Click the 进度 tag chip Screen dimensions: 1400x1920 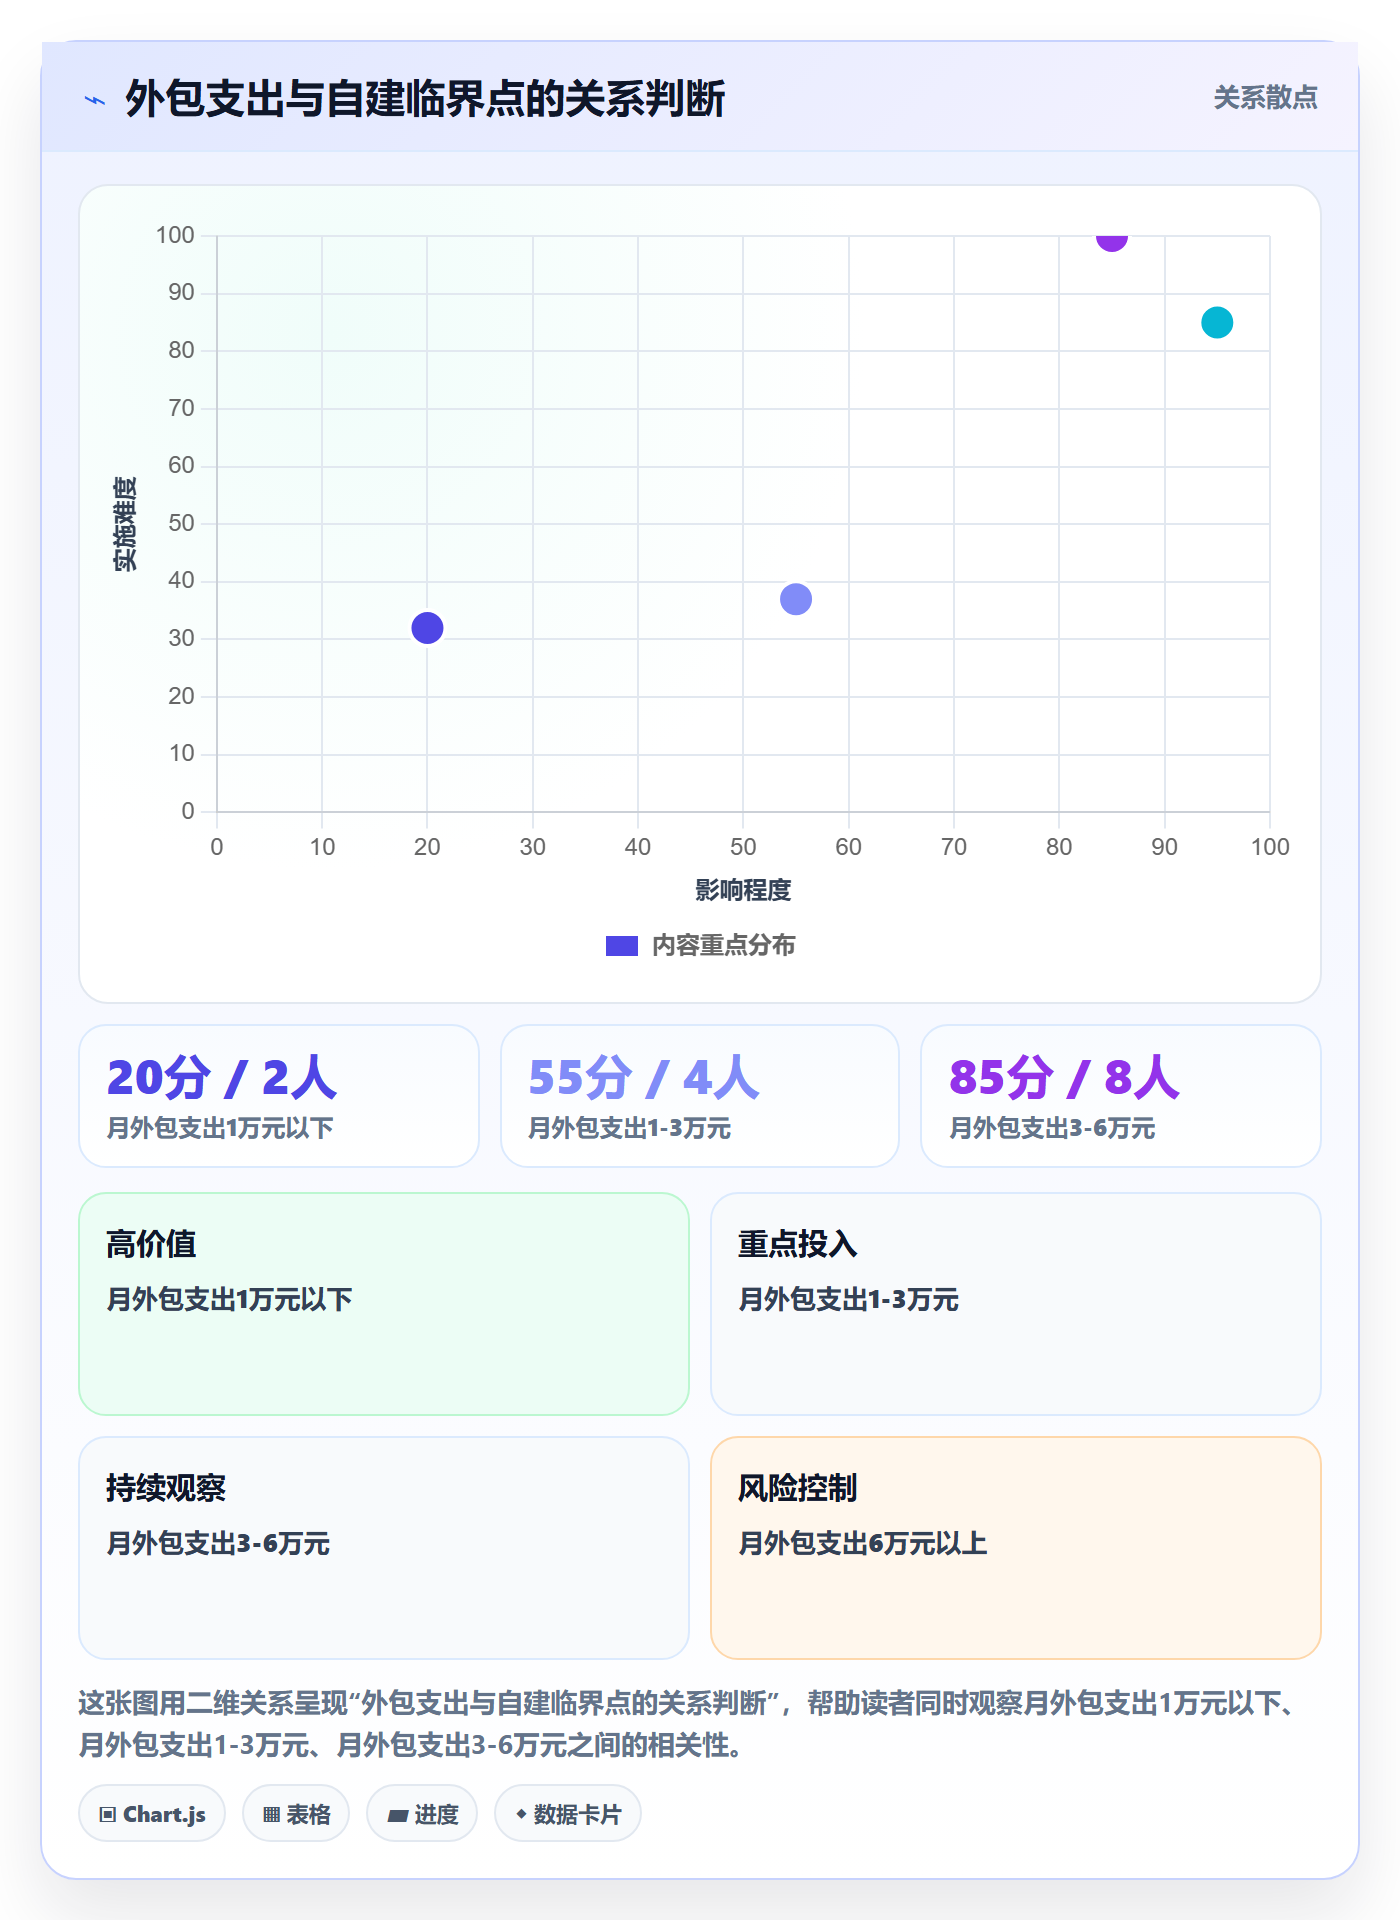tap(422, 1814)
